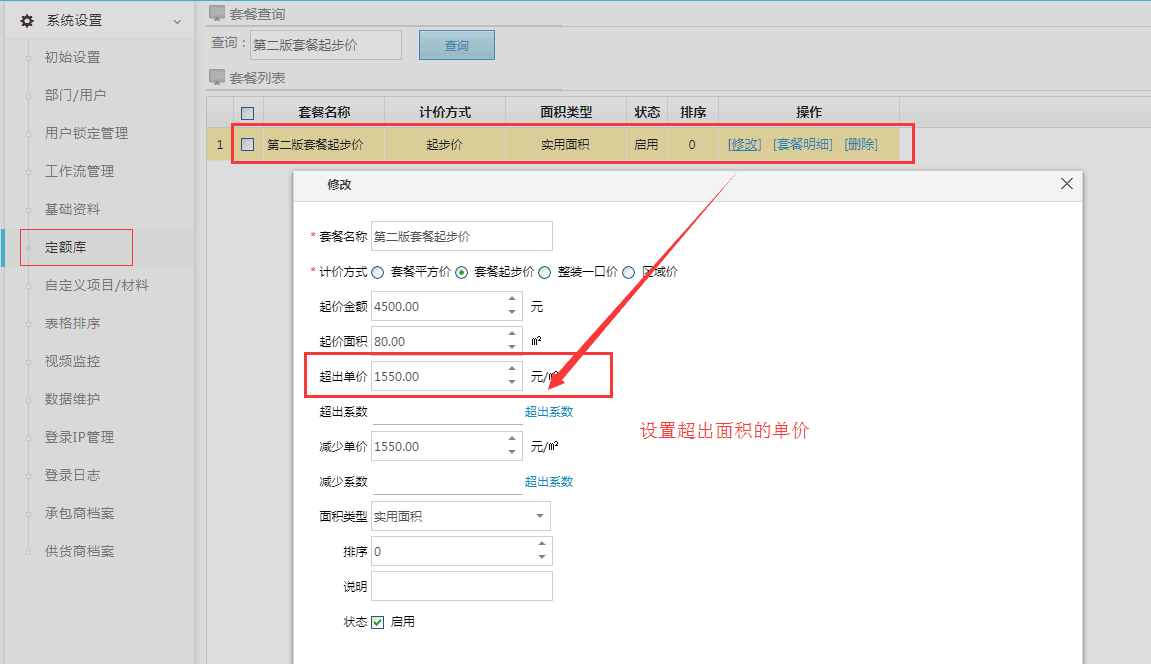The height and width of the screenshot is (664, 1151).
Task: Close the 修改 dialog with X
Action: [1066, 184]
